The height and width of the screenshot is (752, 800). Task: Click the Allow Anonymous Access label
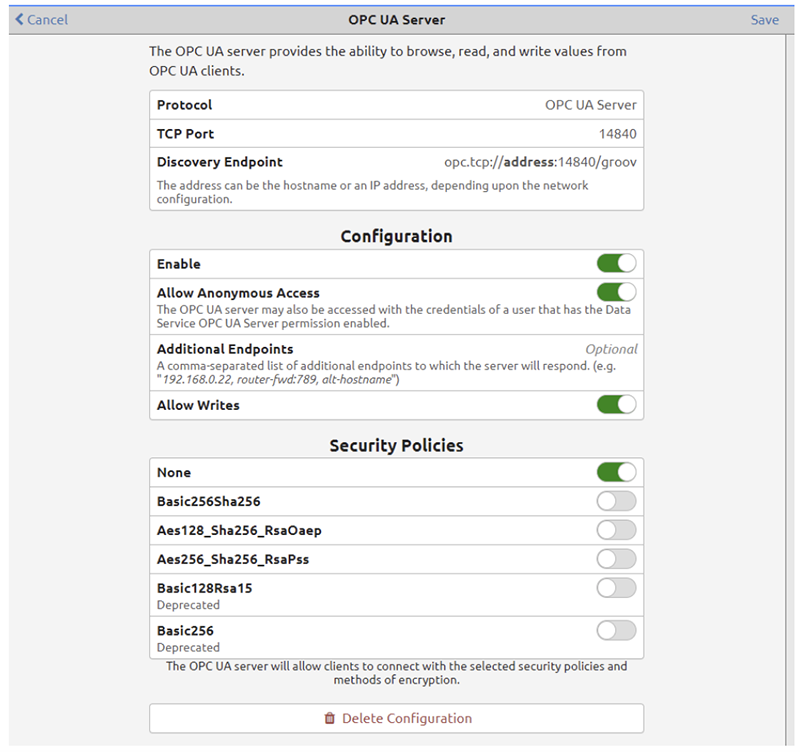point(238,293)
